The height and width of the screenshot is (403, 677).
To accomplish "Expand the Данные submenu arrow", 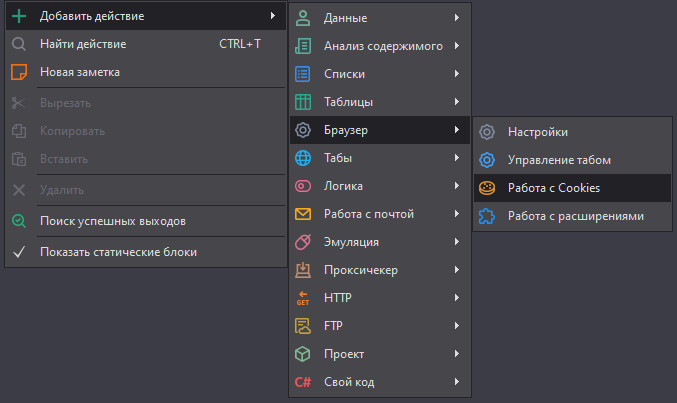I will [x=456, y=18].
